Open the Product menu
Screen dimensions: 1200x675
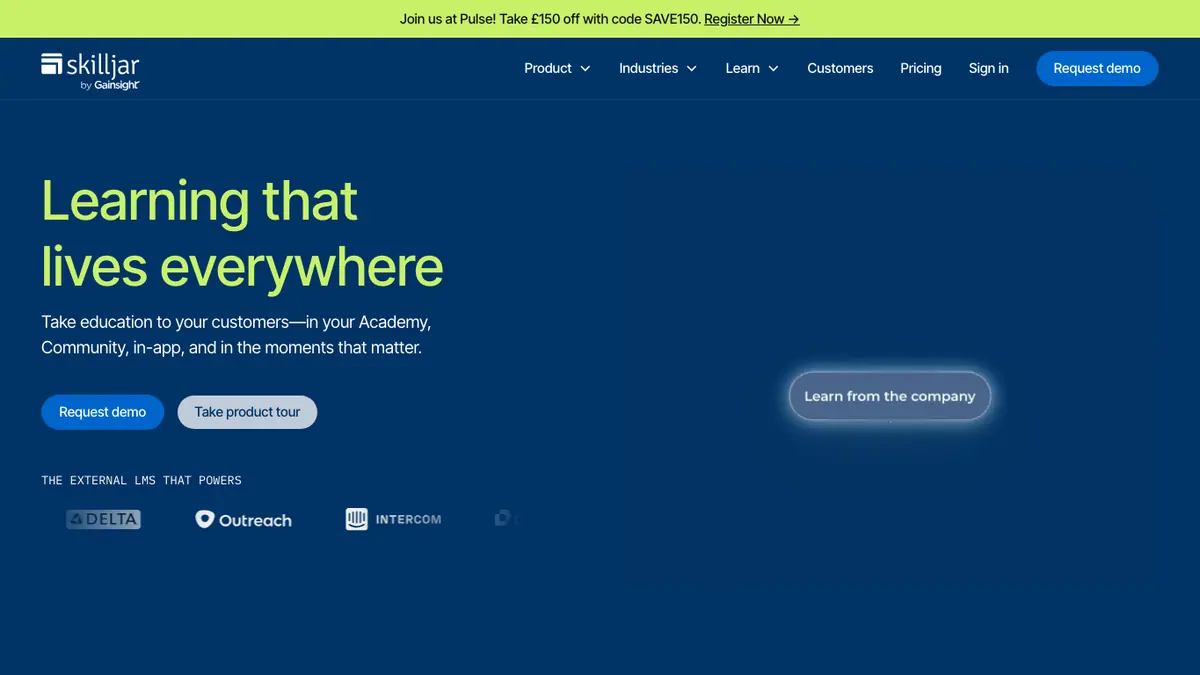click(557, 68)
